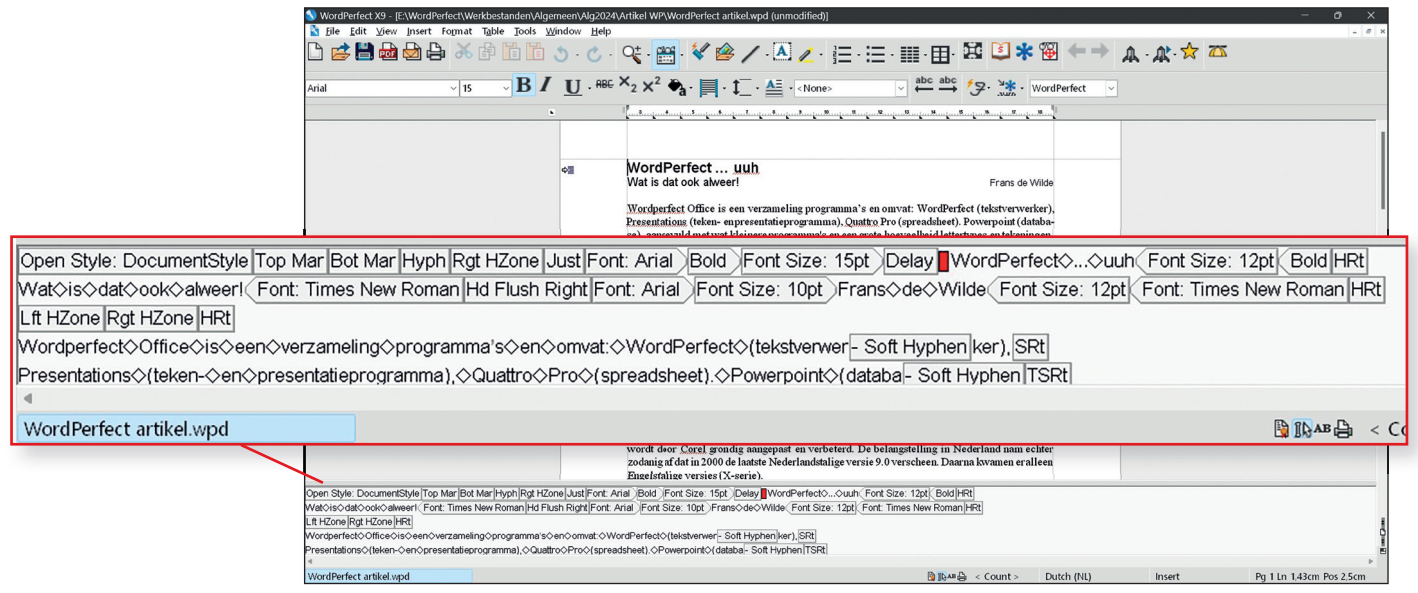Click the Print icon in toolbar
This screenshot has height=593, width=1418.
point(436,53)
